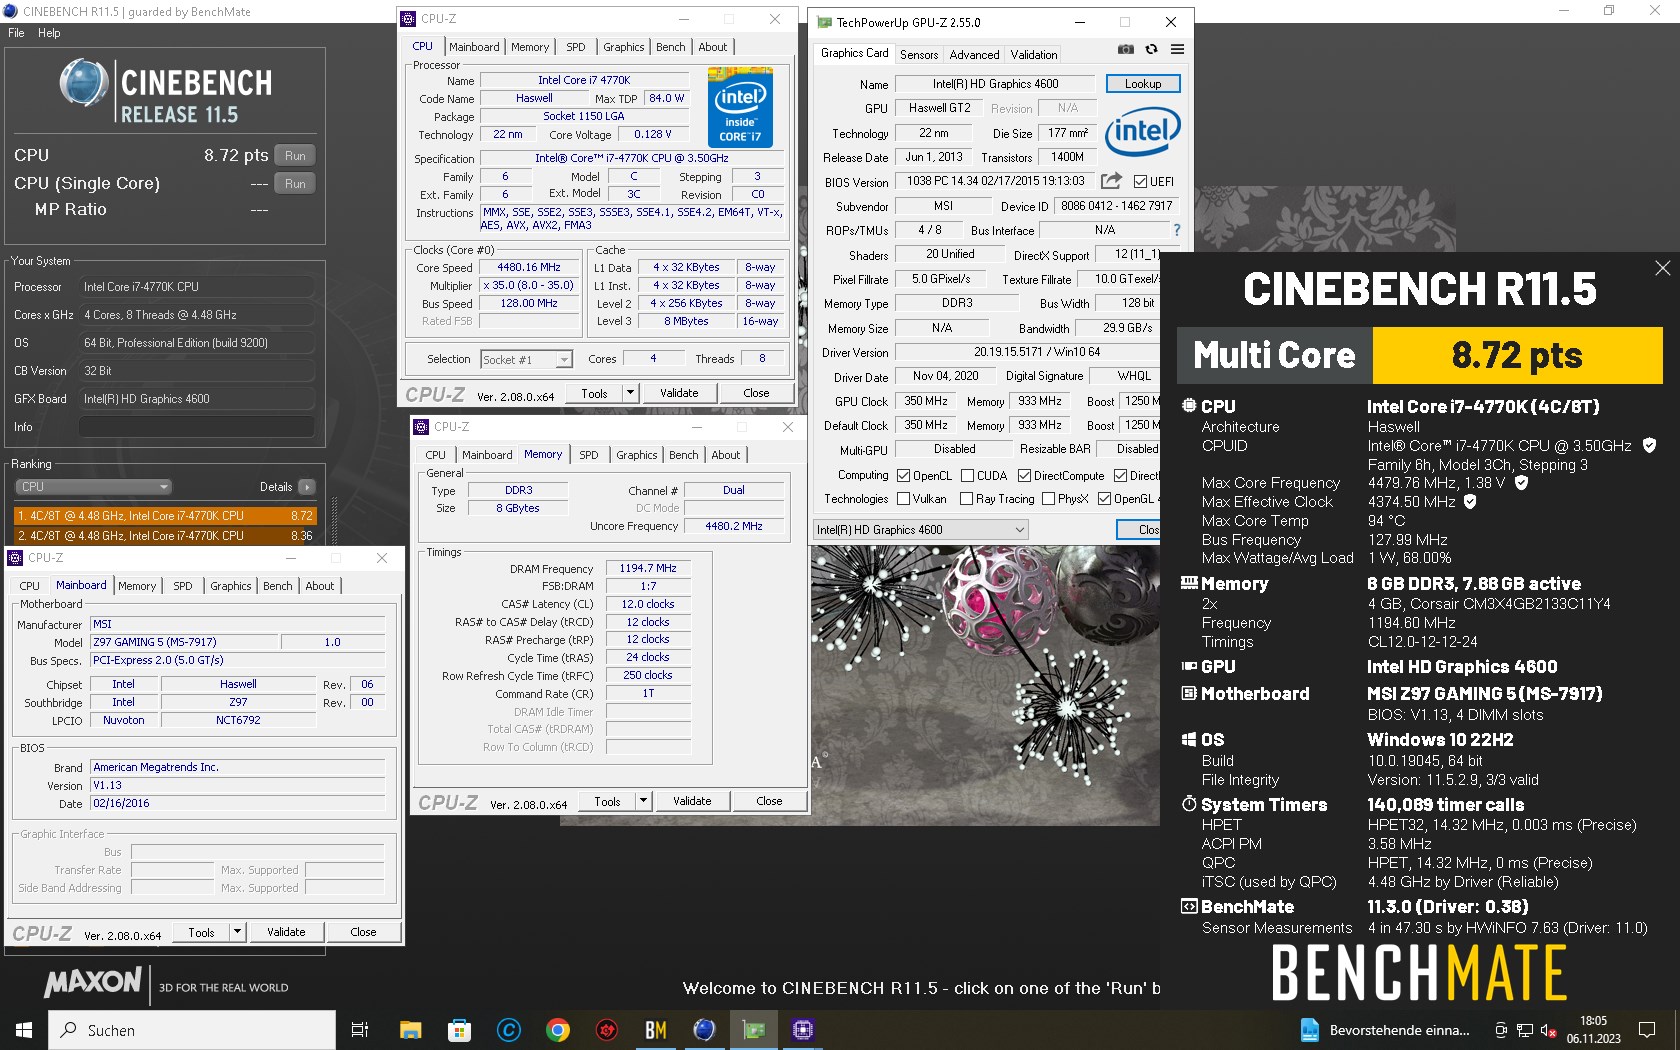Toggle the Ray Tracing checkbox
Screen dimensions: 1680x1050
click(966, 499)
